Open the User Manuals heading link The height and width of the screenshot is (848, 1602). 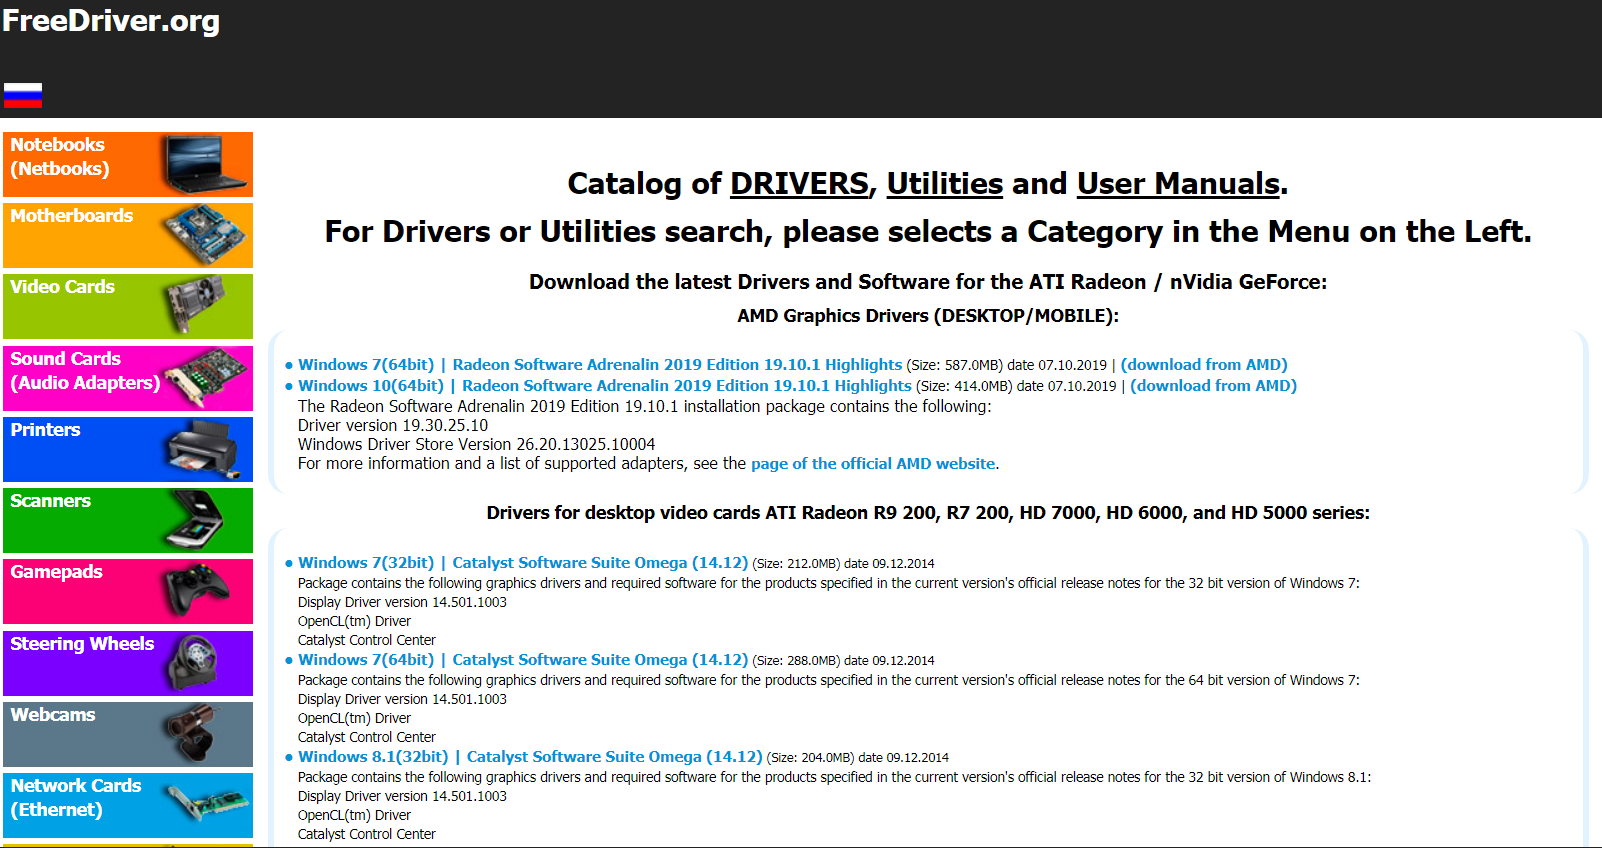click(1178, 184)
